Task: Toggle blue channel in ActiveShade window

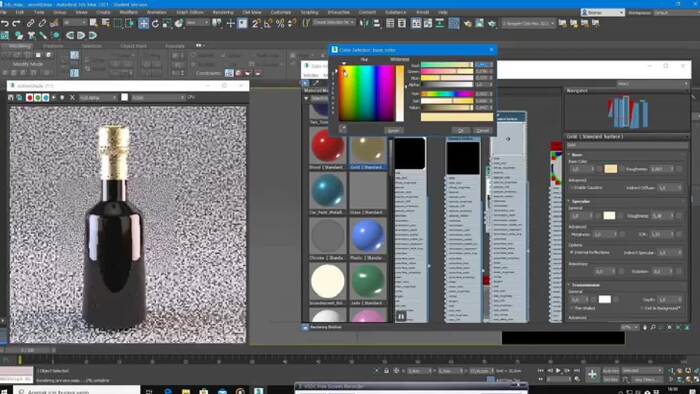Action: coord(45,97)
